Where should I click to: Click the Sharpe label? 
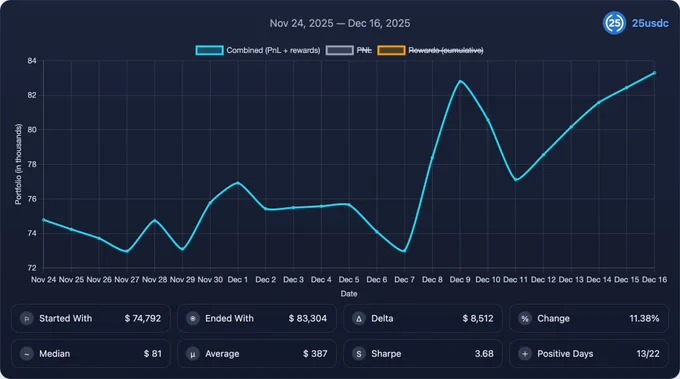click(386, 354)
